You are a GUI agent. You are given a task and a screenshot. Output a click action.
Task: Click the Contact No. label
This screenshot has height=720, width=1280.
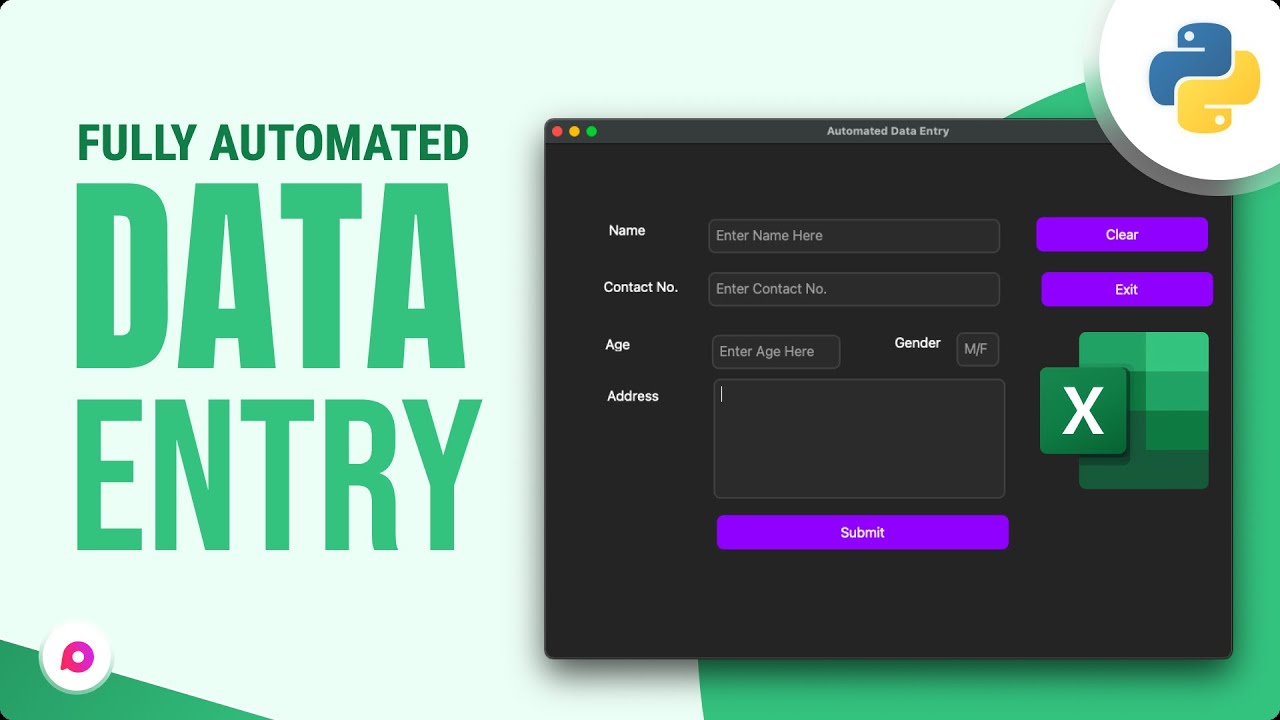641,287
